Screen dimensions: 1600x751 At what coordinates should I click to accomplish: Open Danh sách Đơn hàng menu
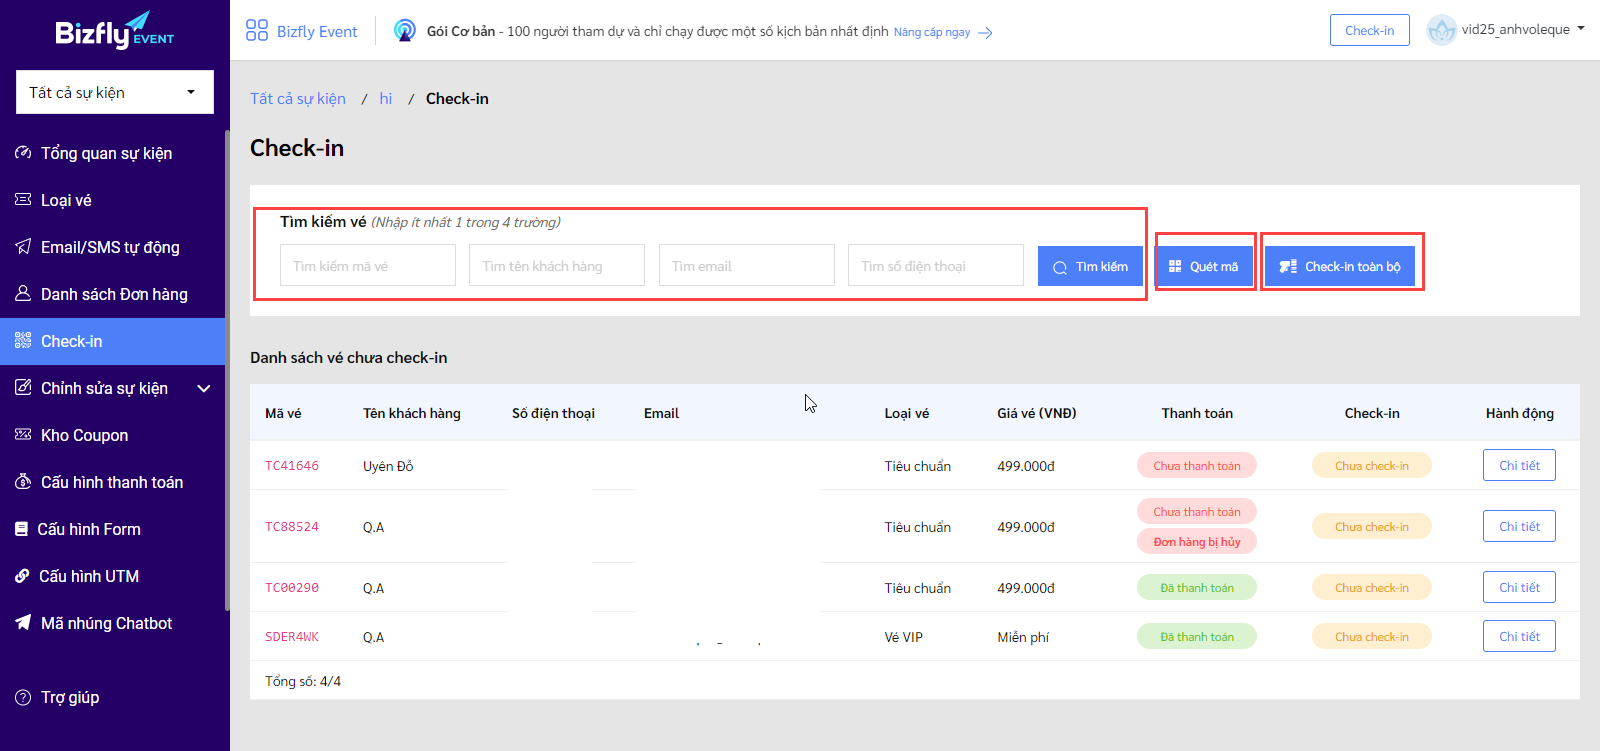[114, 294]
